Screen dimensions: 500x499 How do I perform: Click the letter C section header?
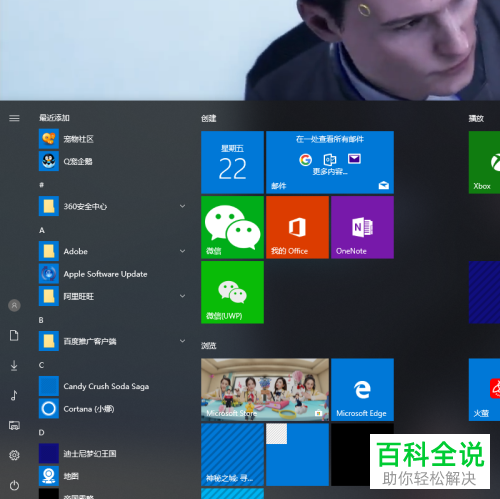[x=41, y=365]
